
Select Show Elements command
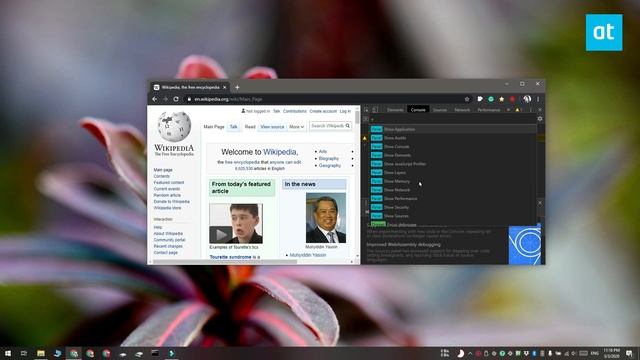pyautogui.click(x=453, y=155)
